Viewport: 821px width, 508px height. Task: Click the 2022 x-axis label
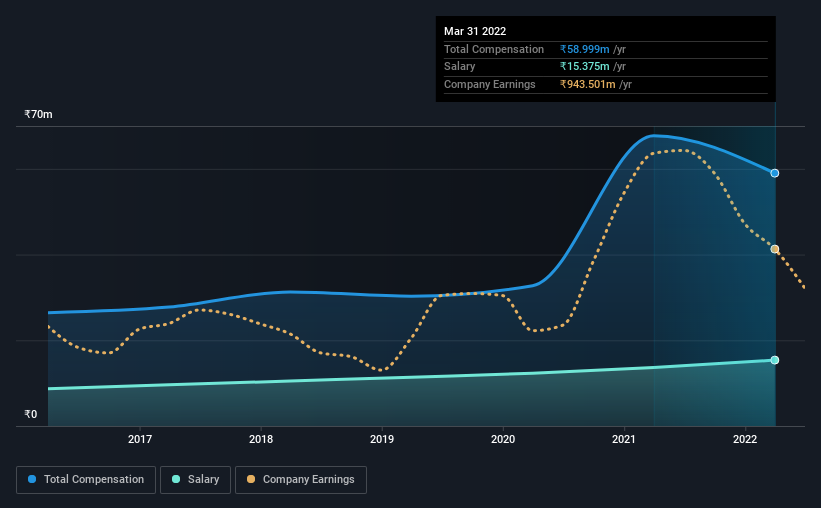click(x=745, y=439)
